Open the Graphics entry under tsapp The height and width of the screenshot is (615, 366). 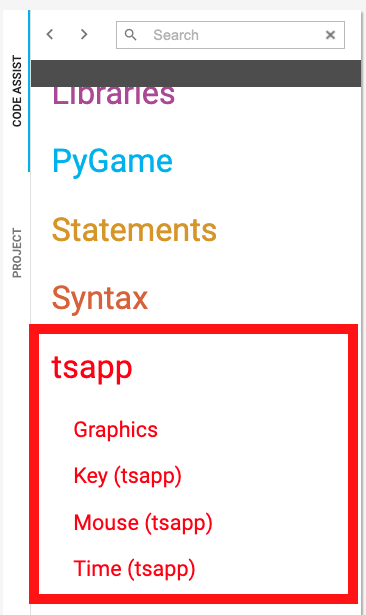(x=115, y=430)
